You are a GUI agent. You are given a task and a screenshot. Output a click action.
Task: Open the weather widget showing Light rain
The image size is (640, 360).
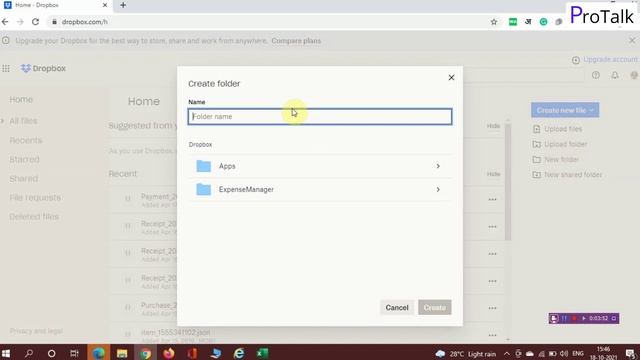click(466, 354)
